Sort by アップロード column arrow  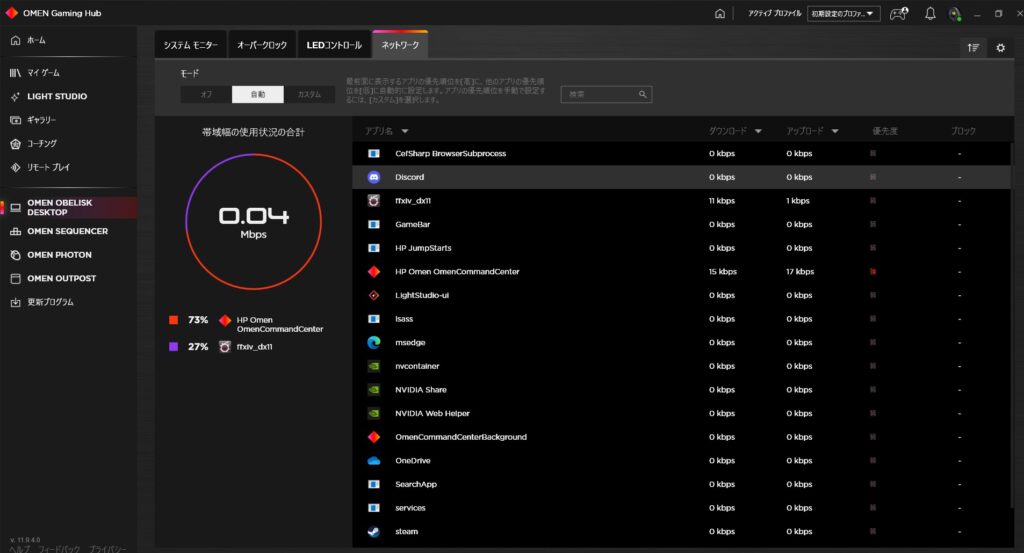tap(834, 131)
